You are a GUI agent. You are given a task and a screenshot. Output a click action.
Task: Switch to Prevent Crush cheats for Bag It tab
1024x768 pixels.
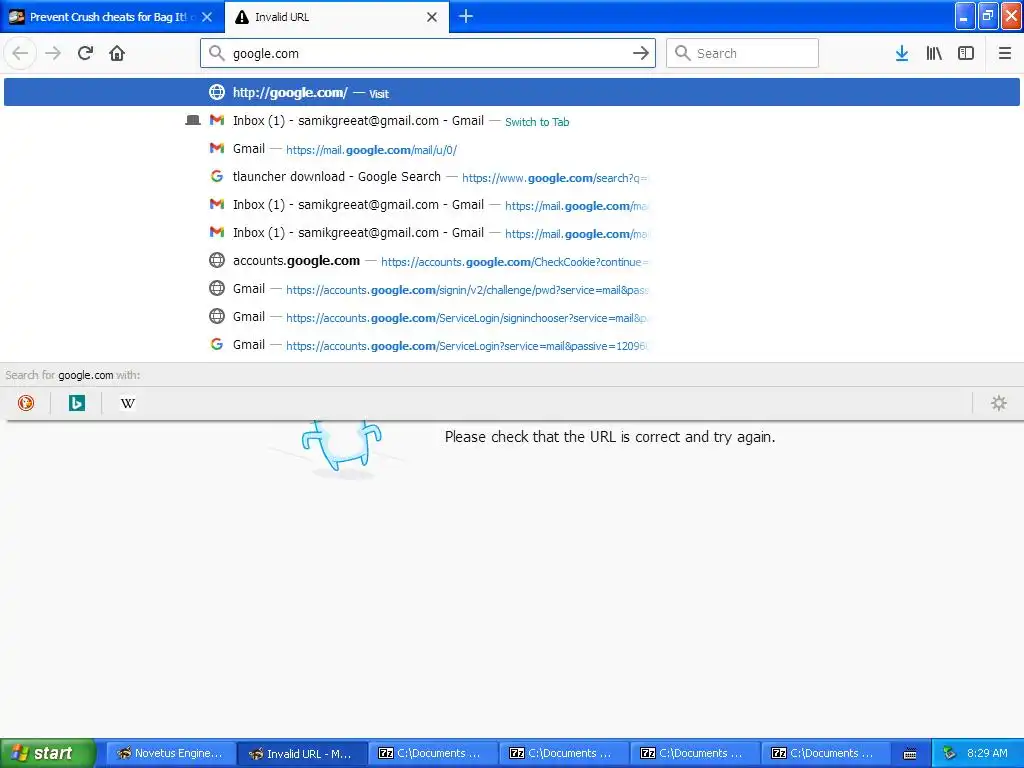pyautogui.click(x=112, y=17)
